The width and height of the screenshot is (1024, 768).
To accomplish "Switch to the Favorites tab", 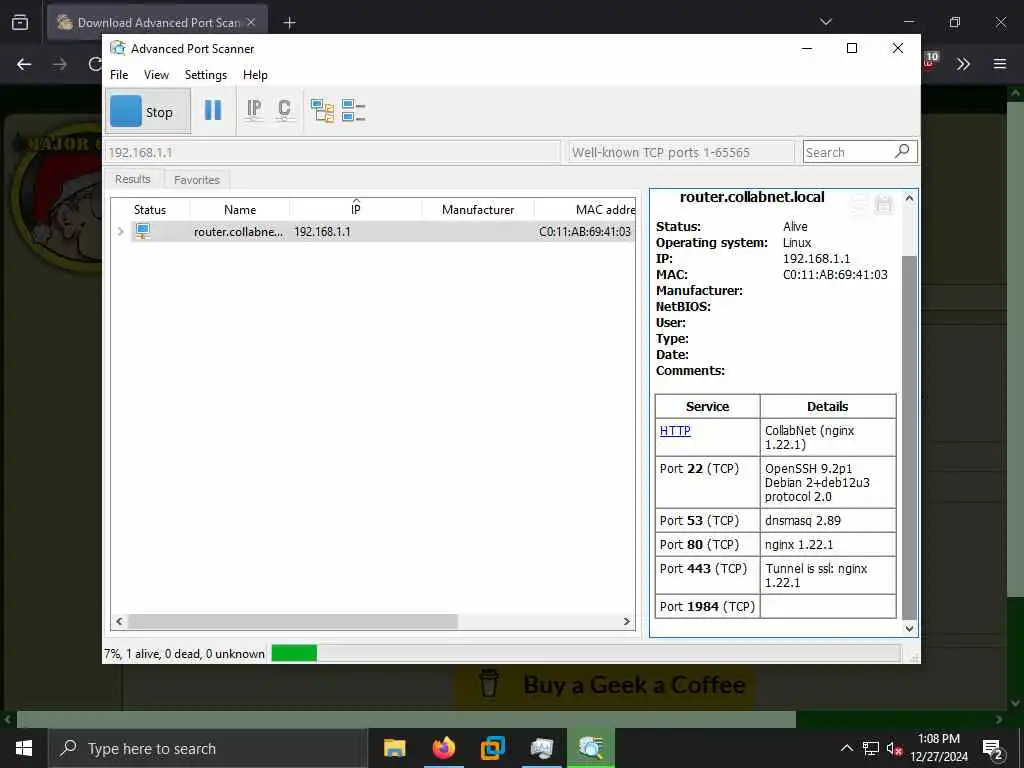I will (197, 180).
